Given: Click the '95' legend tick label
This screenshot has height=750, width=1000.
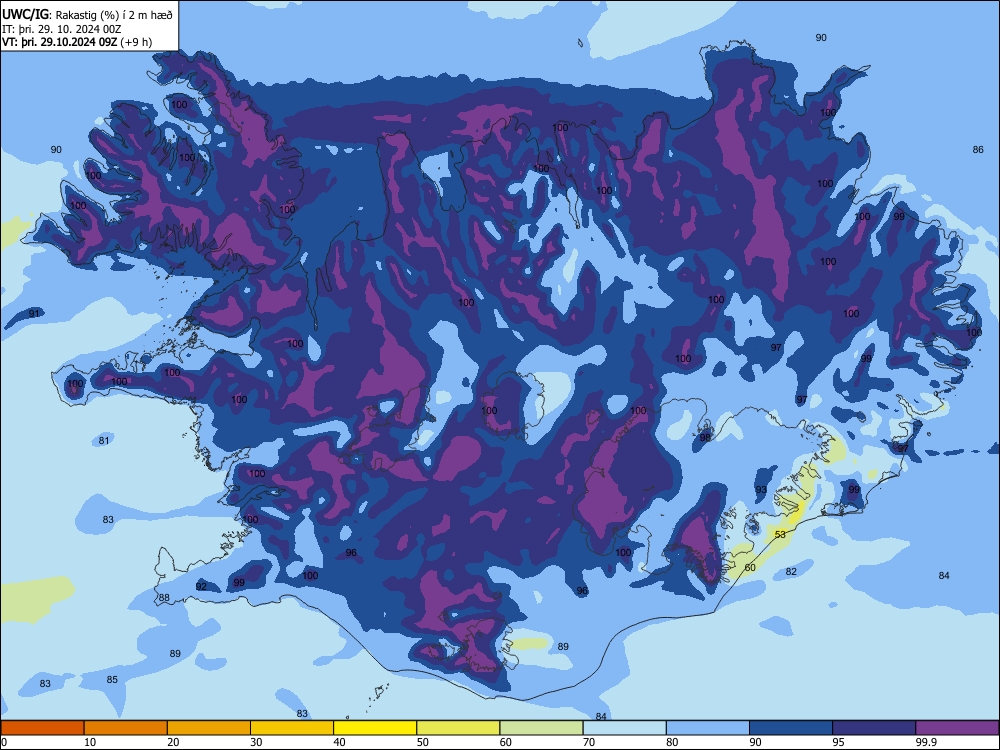Looking at the screenshot, I should [838, 742].
